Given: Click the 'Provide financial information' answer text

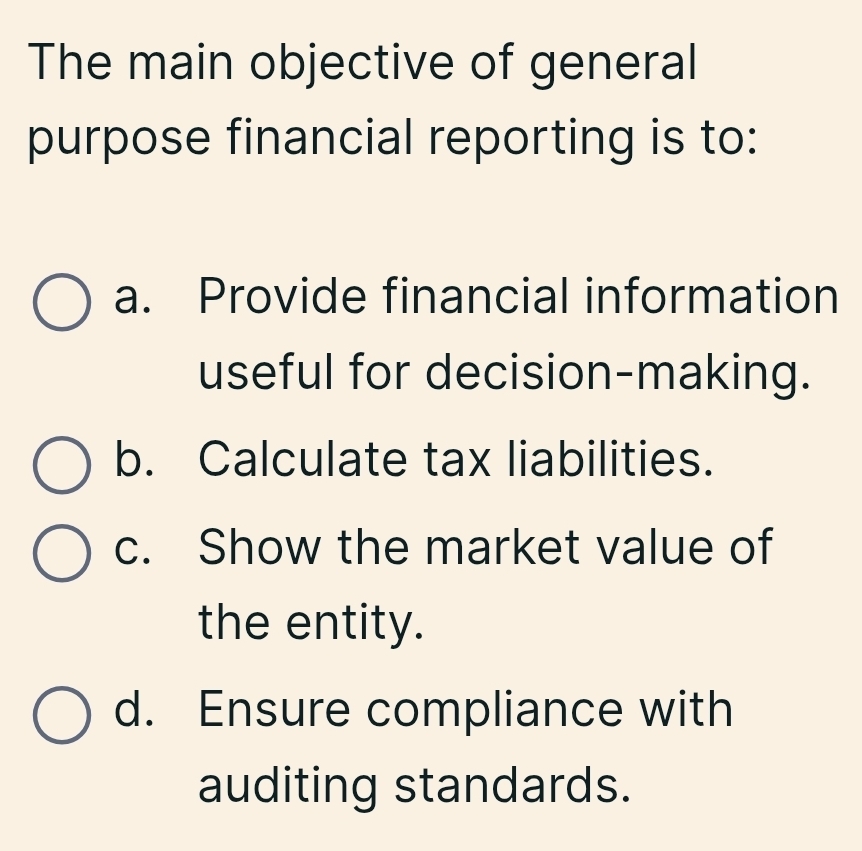Looking at the screenshot, I should [x=518, y=297].
